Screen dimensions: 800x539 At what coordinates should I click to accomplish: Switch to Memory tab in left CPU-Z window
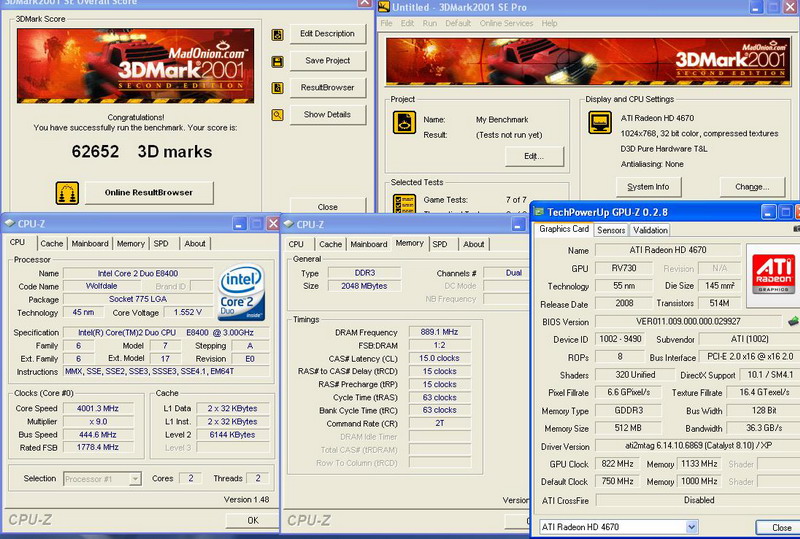131,243
